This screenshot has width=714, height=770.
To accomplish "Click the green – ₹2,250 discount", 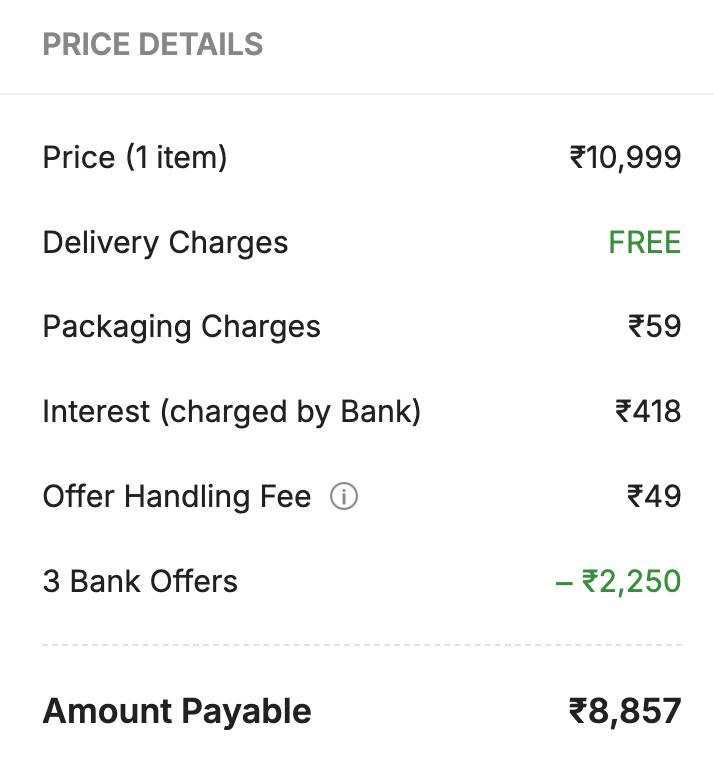I will [x=618, y=582].
